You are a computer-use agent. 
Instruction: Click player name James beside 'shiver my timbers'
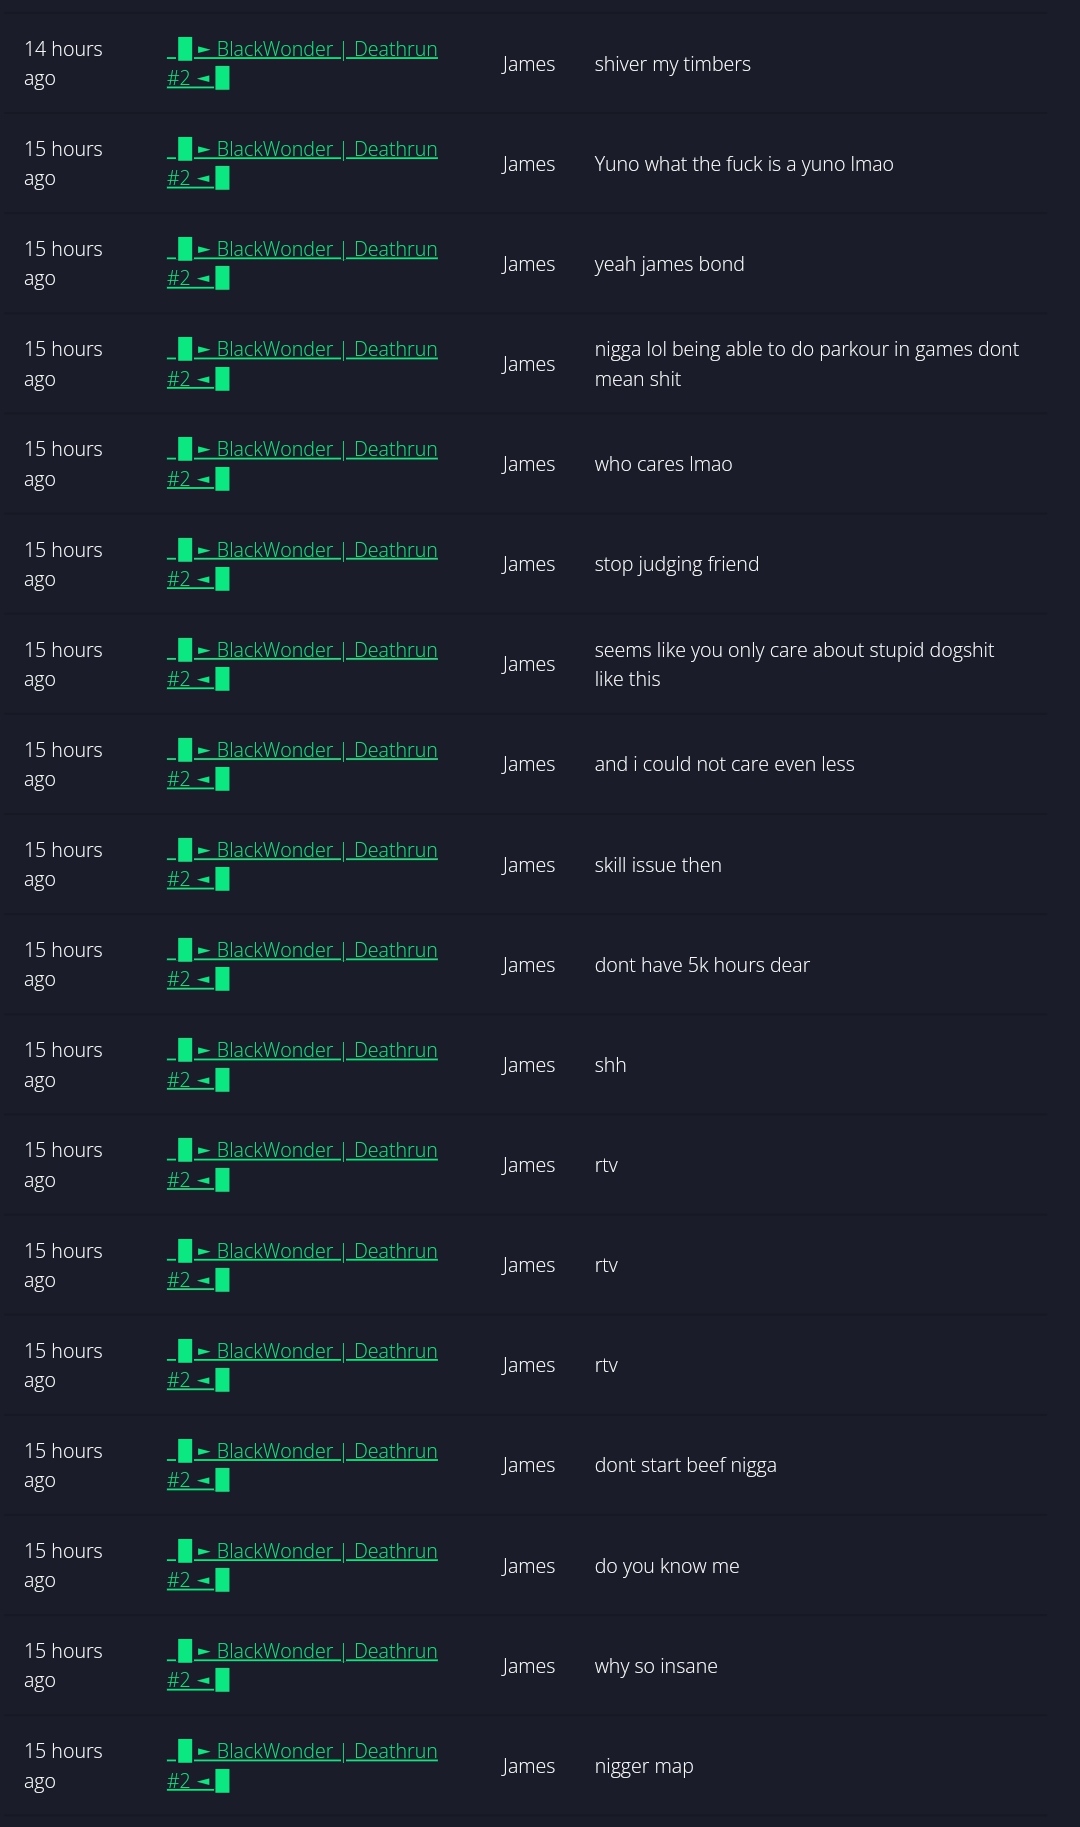tap(528, 64)
